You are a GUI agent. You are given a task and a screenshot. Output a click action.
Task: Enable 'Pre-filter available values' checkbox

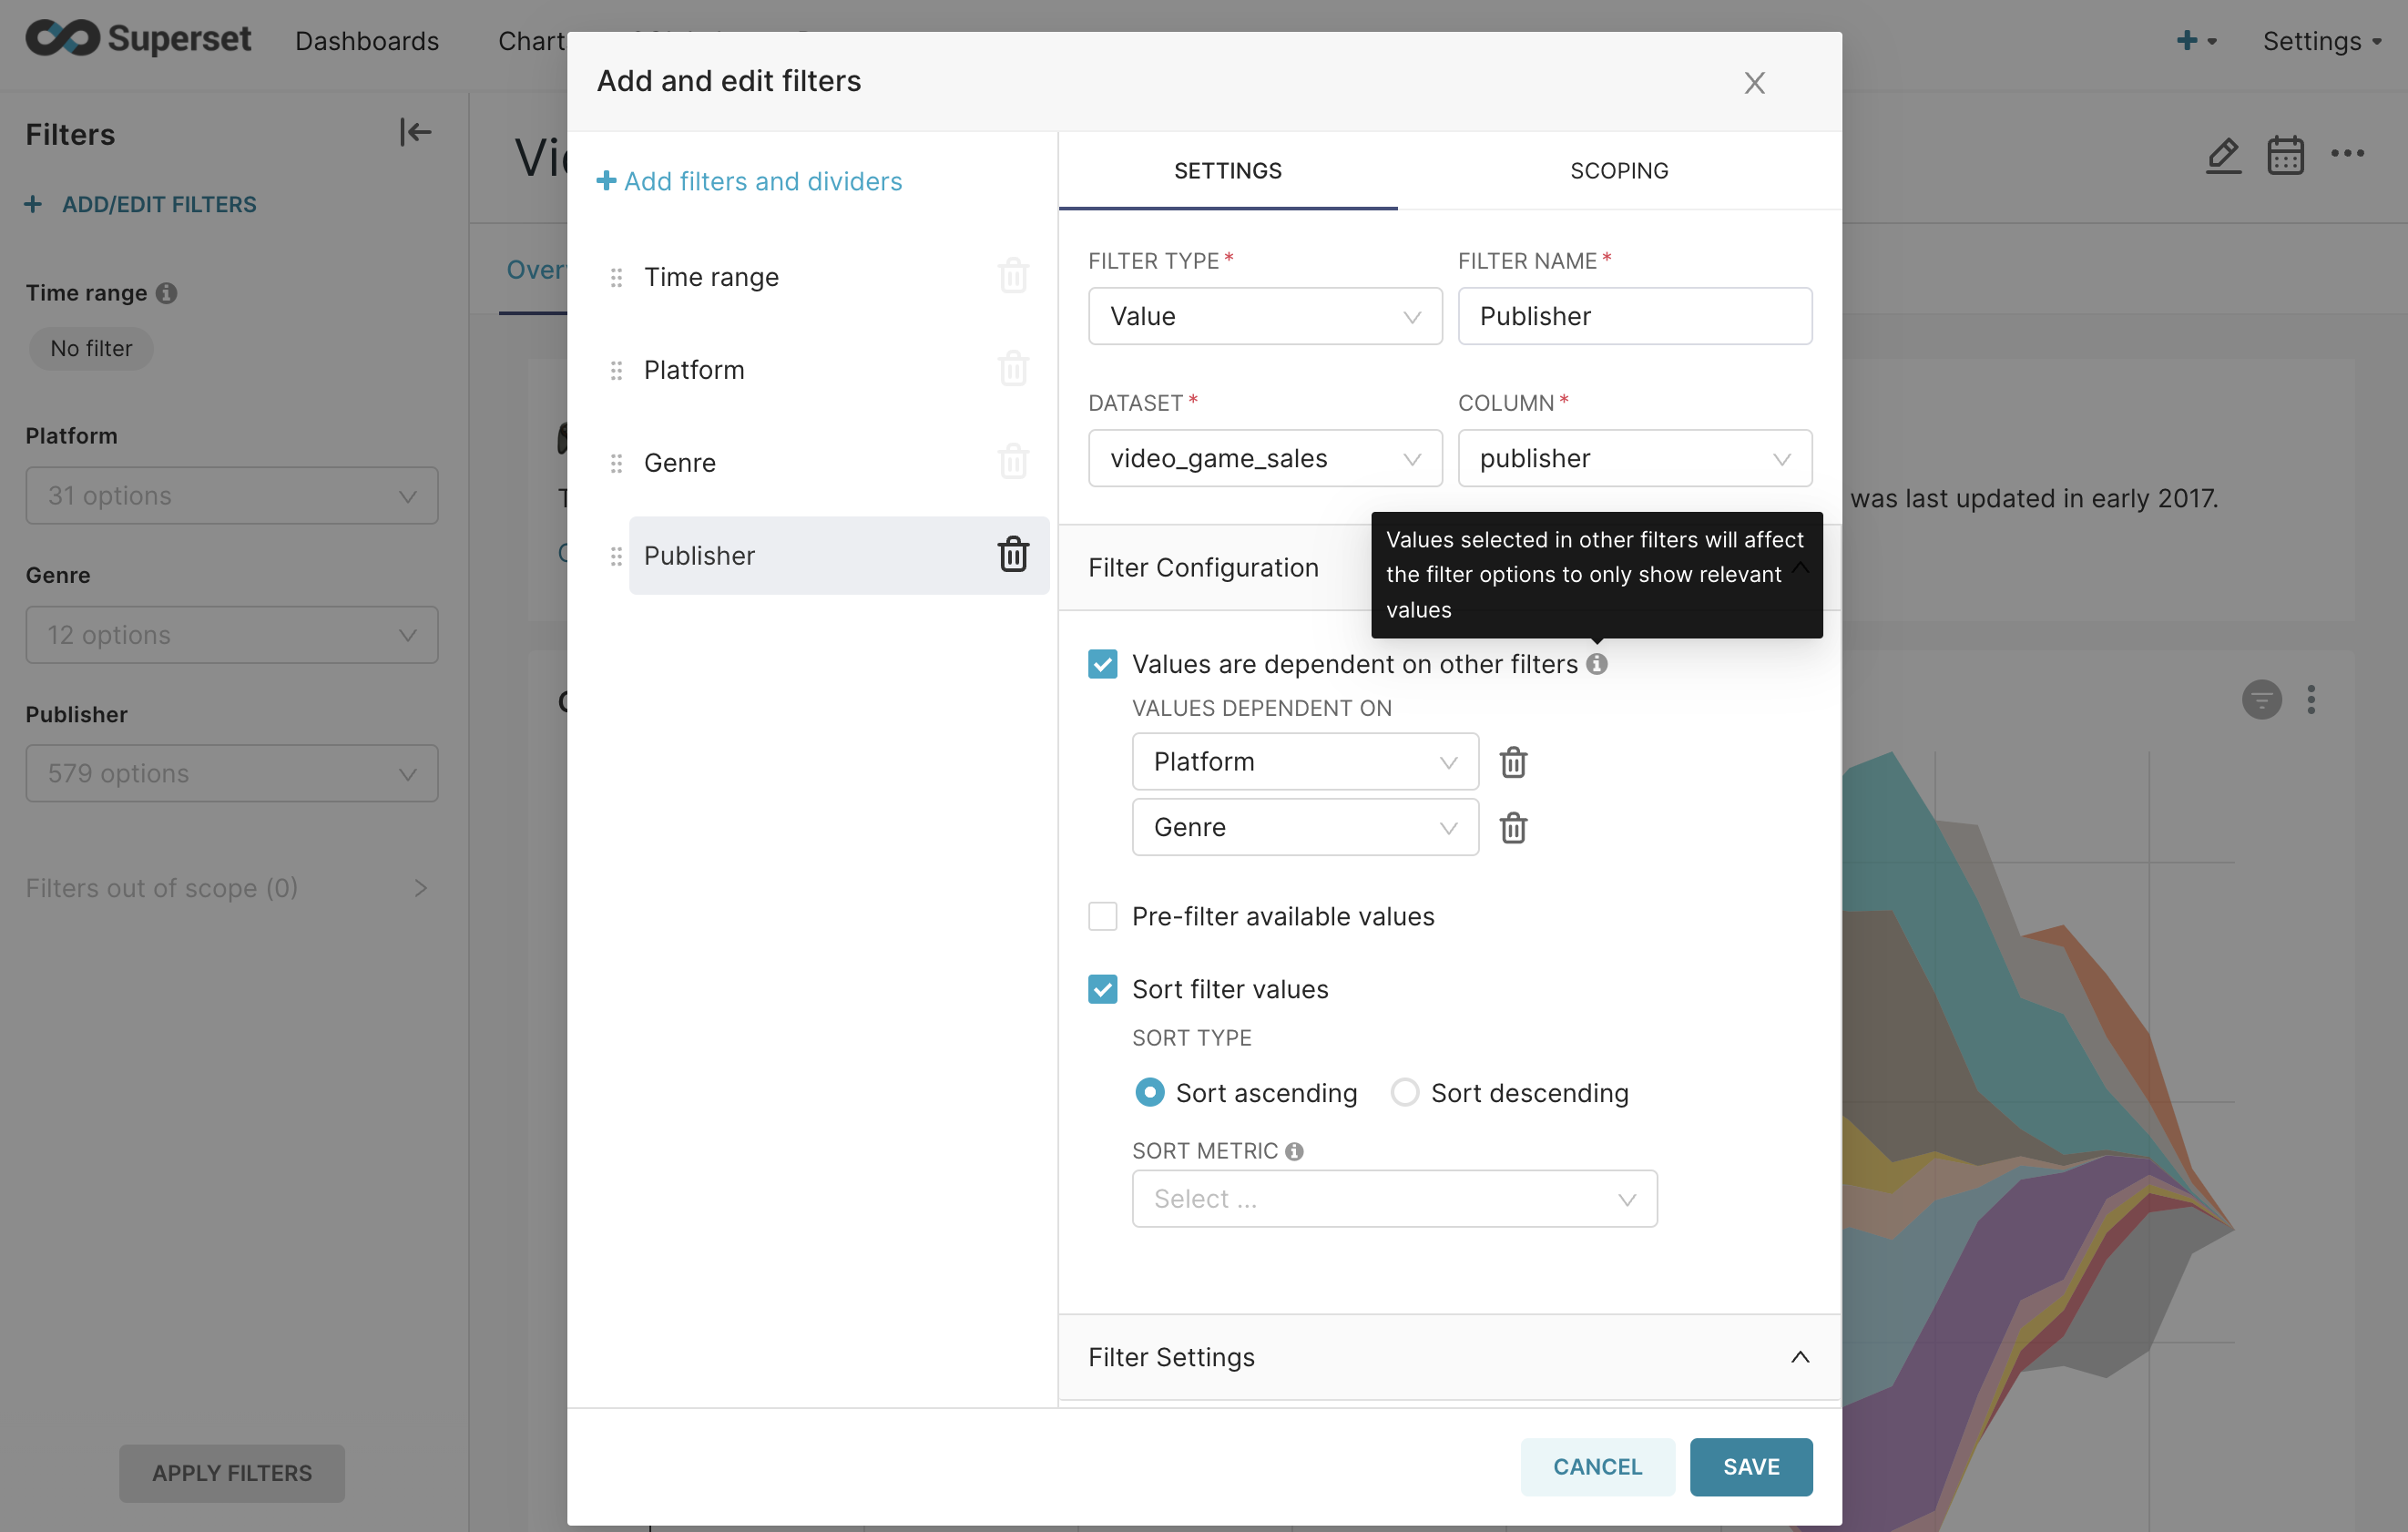coord(1102,914)
